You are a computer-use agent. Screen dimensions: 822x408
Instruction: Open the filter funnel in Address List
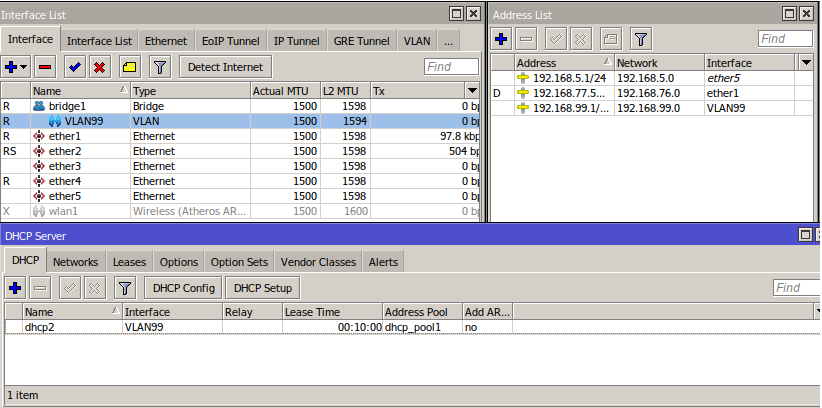point(641,39)
